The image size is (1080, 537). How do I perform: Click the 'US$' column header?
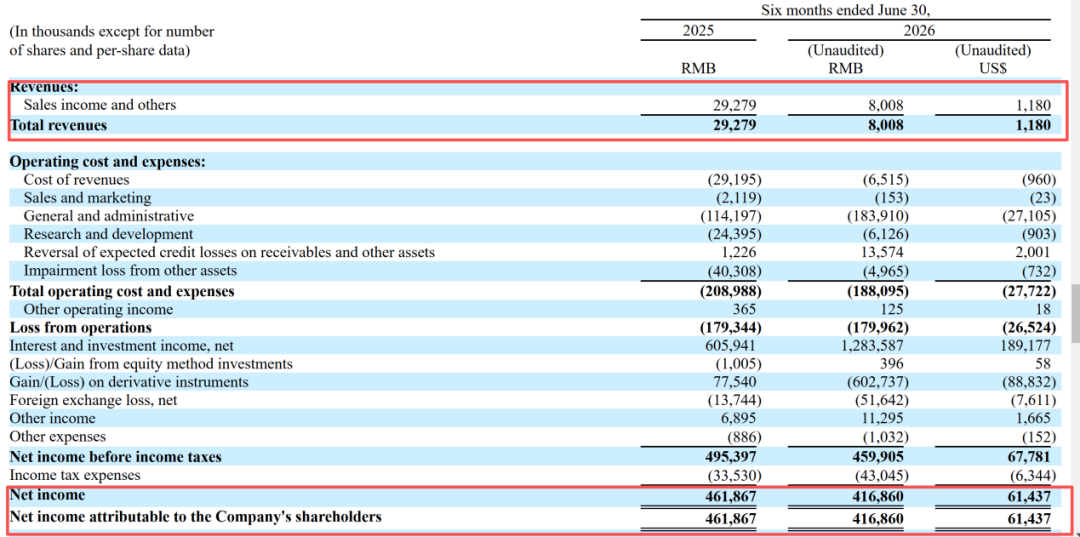pyautogui.click(x=993, y=68)
